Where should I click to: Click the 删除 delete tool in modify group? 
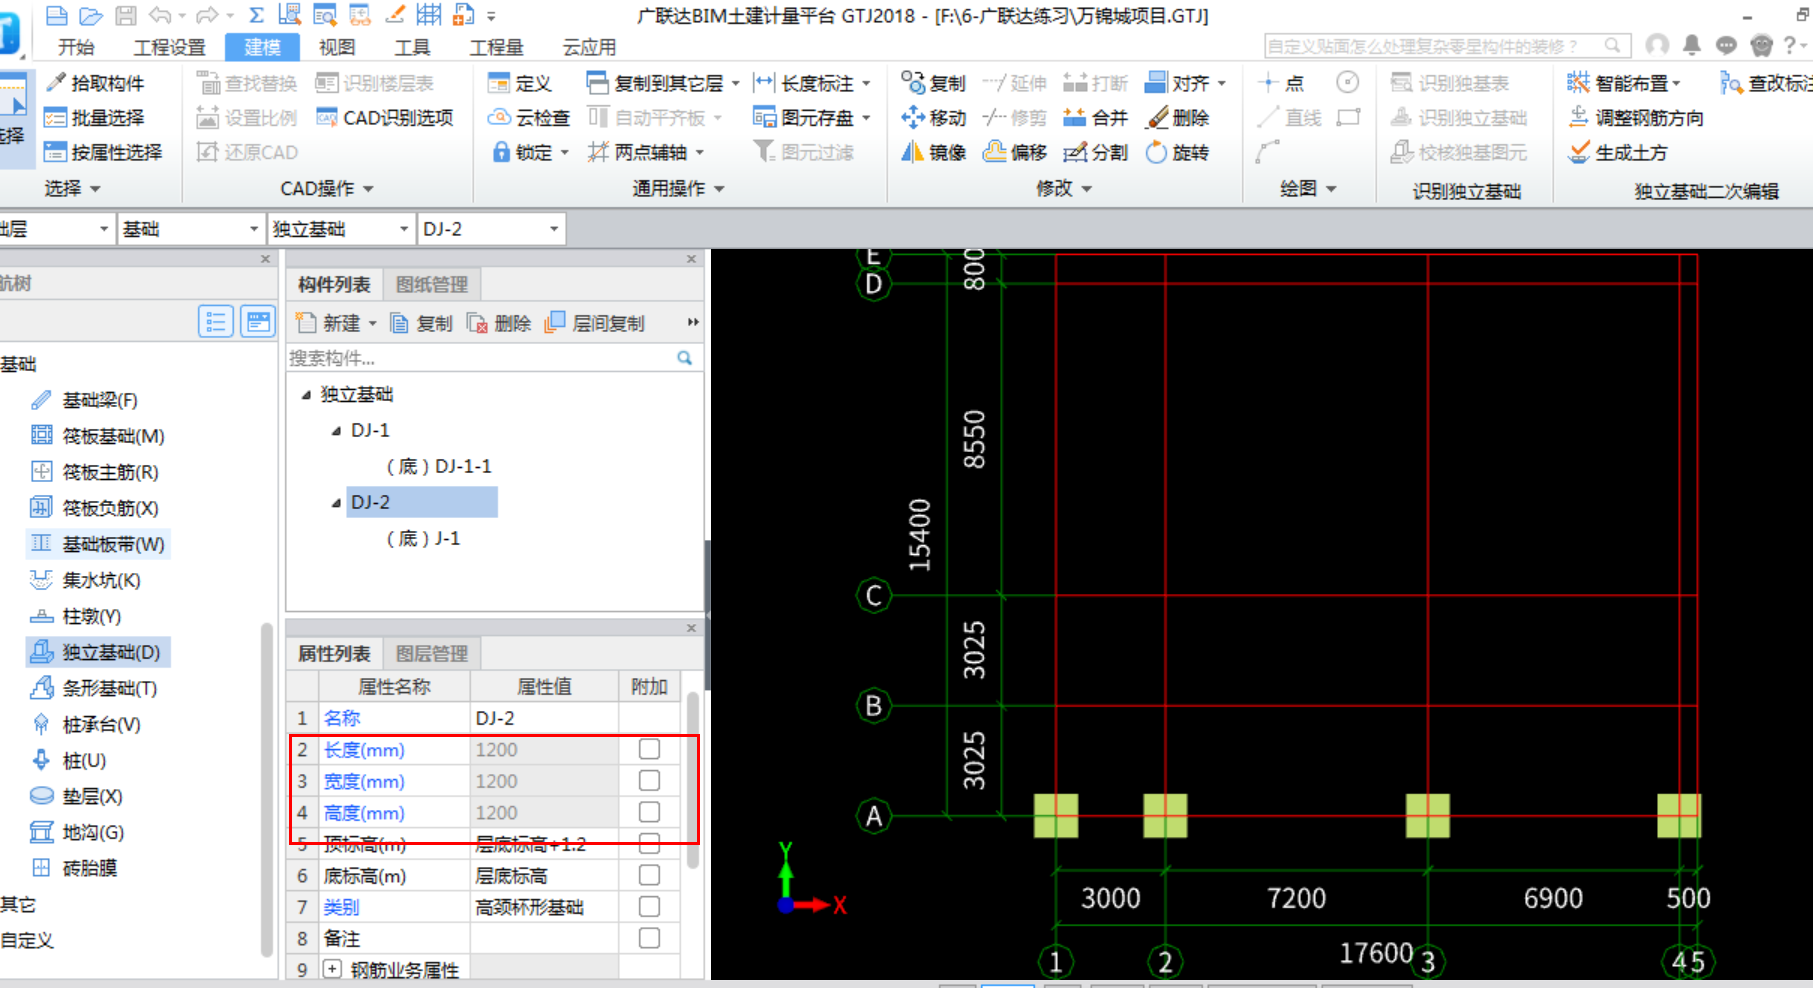click(1178, 118)
